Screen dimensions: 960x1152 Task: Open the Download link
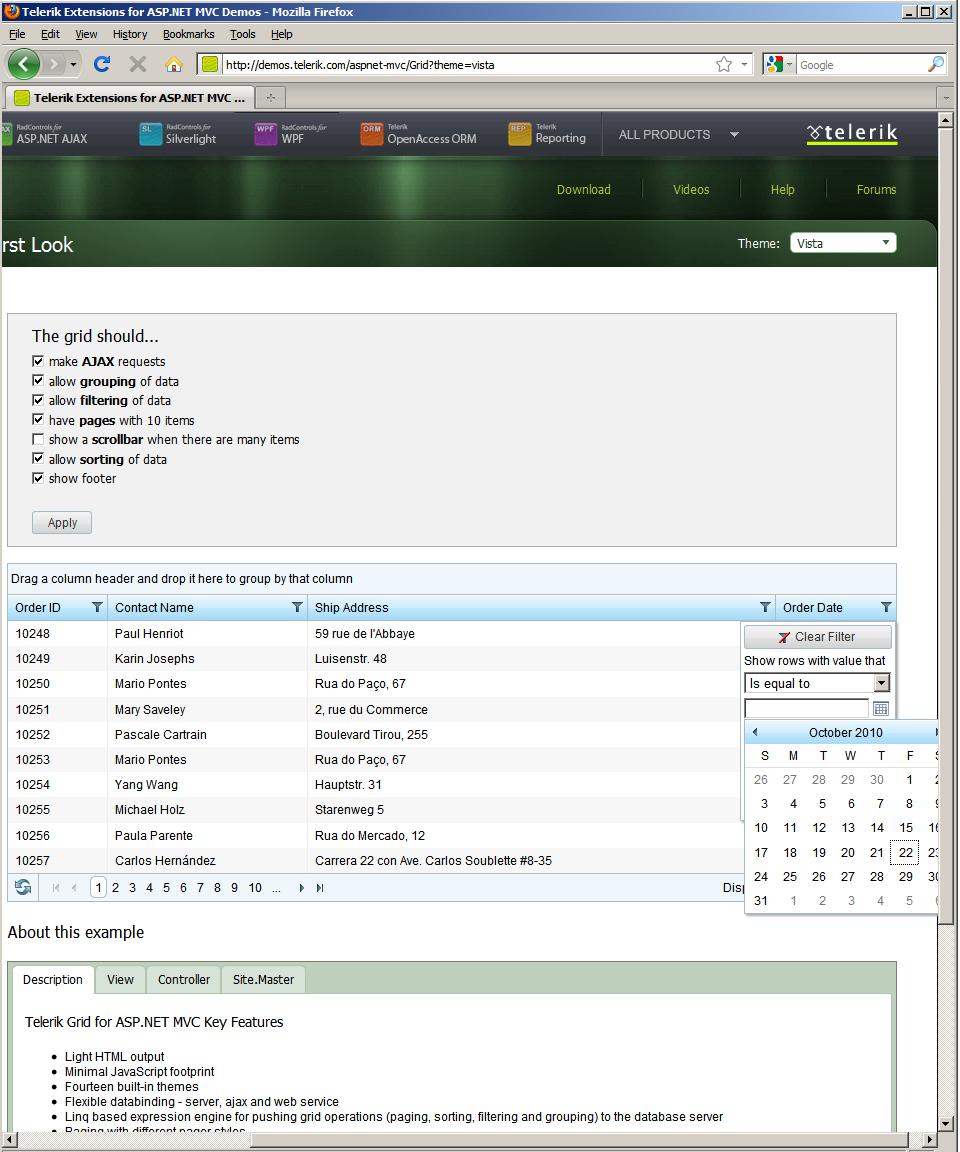click(x=583, y=190)
